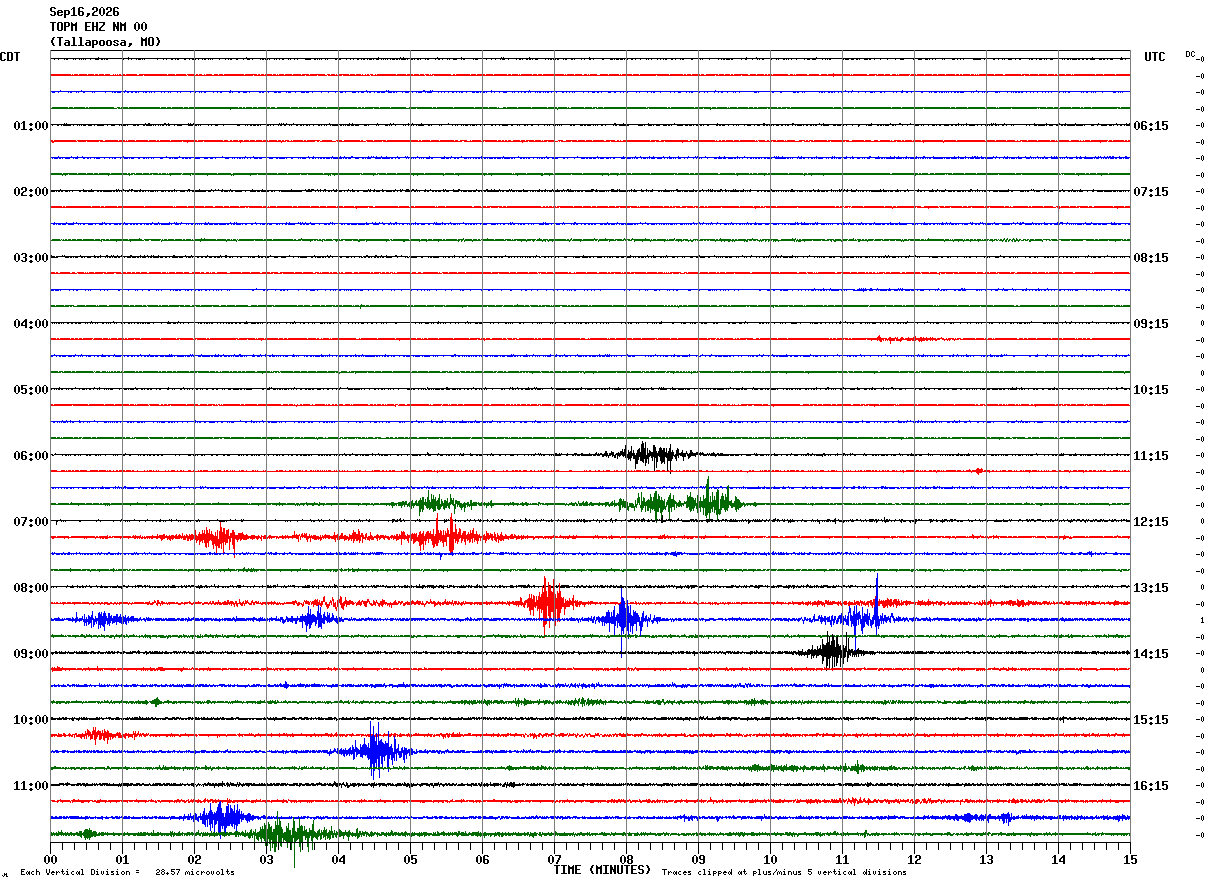
Task: Select the big red event near minute 7
Action: click(546, 603)
